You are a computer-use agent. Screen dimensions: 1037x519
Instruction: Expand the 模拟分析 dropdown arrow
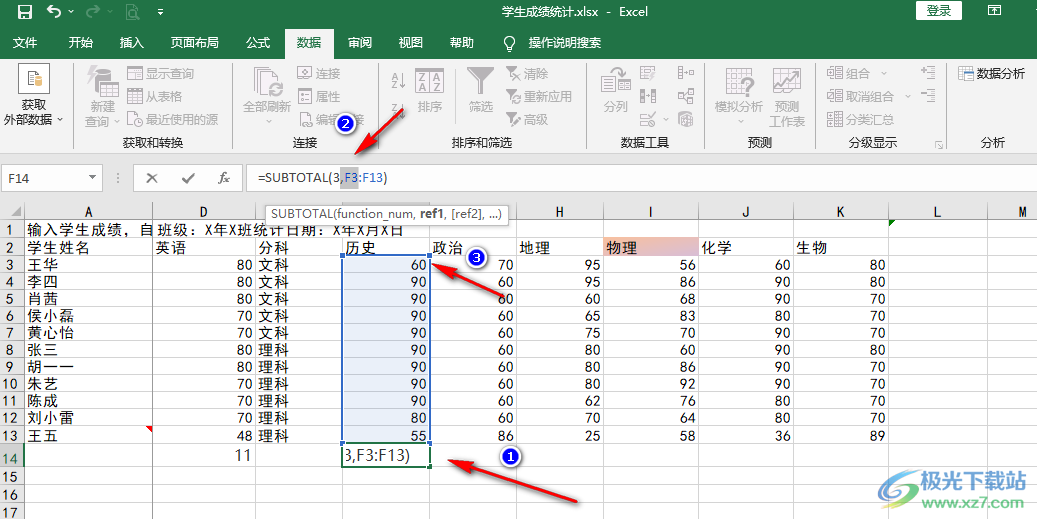739,122
